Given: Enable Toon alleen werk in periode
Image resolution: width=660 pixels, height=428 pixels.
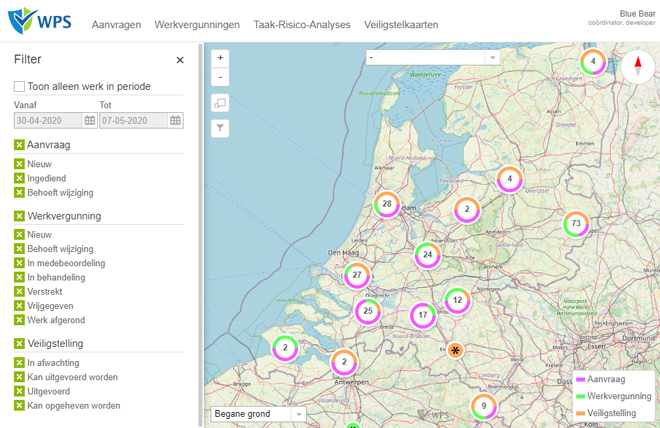Looking at the screenshot, I should [19, 86].
